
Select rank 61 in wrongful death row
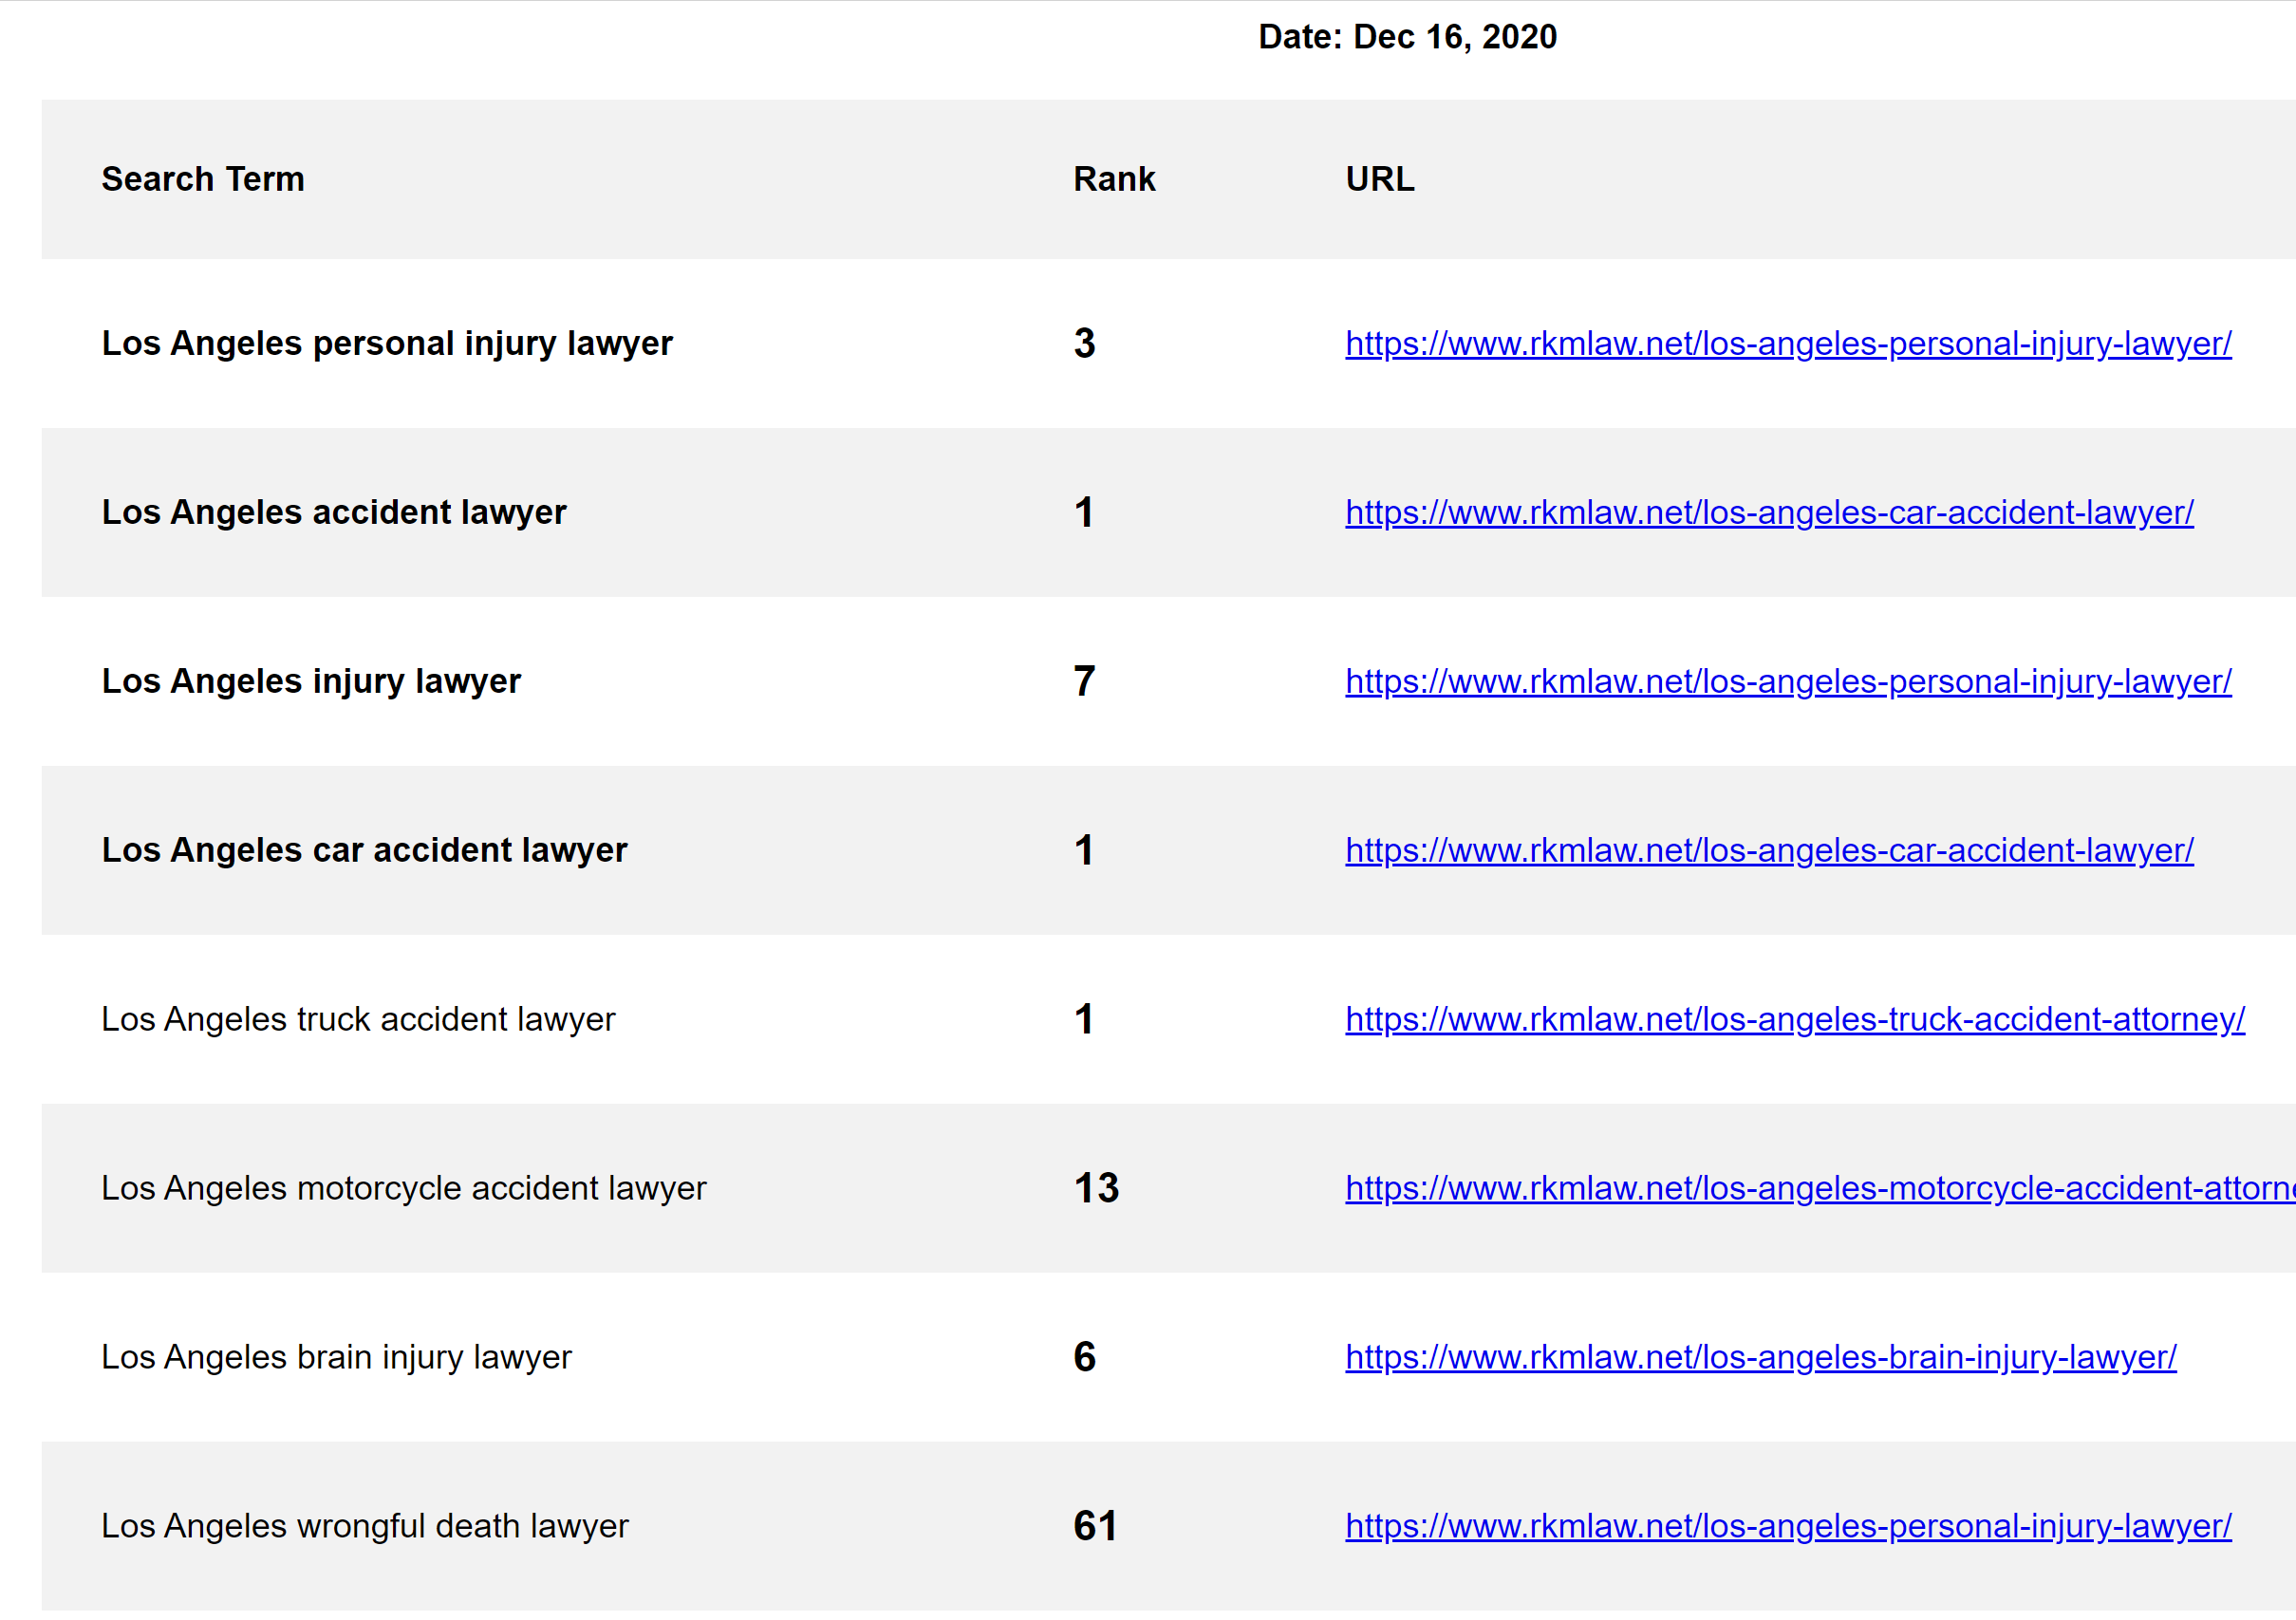click(x=1095, y=1527)
